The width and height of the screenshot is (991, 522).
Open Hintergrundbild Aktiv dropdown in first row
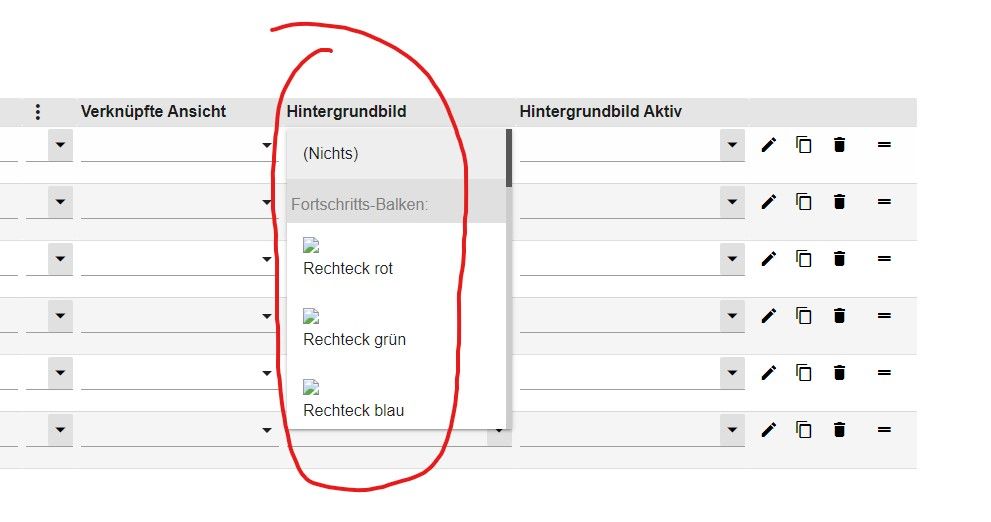tap(733, 146)
